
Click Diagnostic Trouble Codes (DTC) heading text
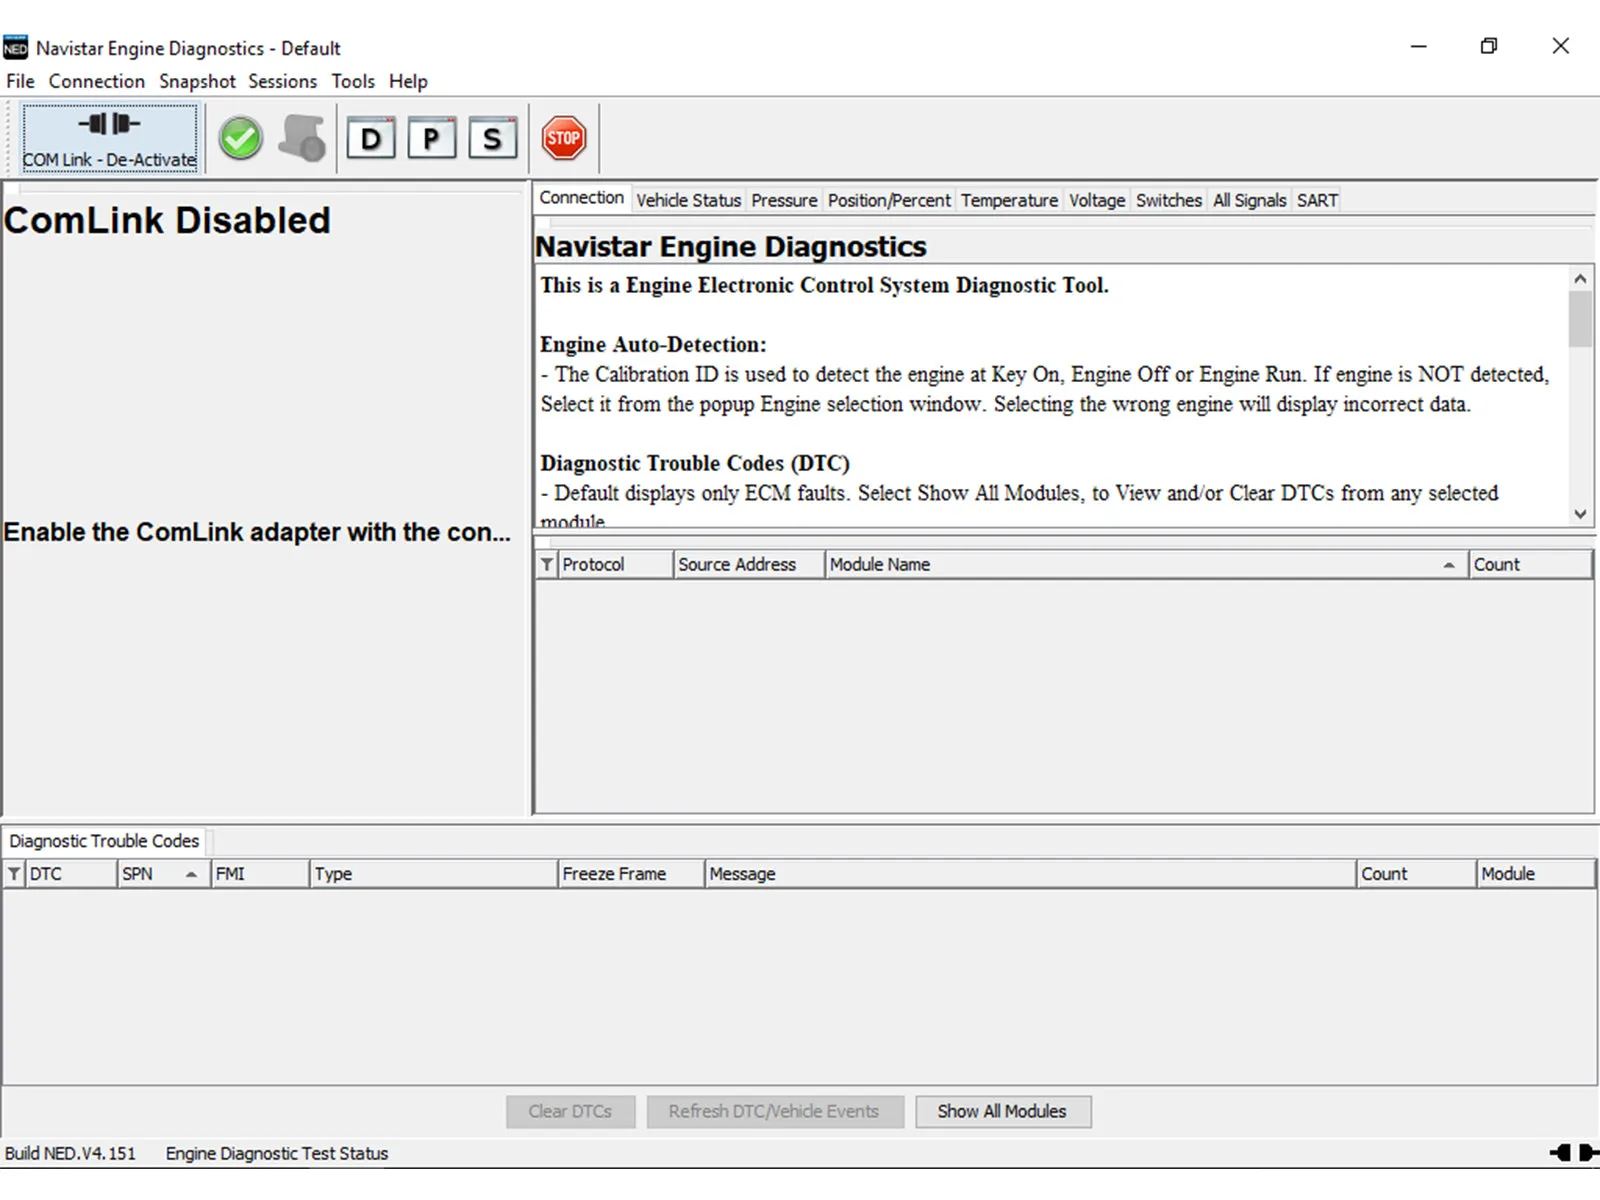[695, 463]
